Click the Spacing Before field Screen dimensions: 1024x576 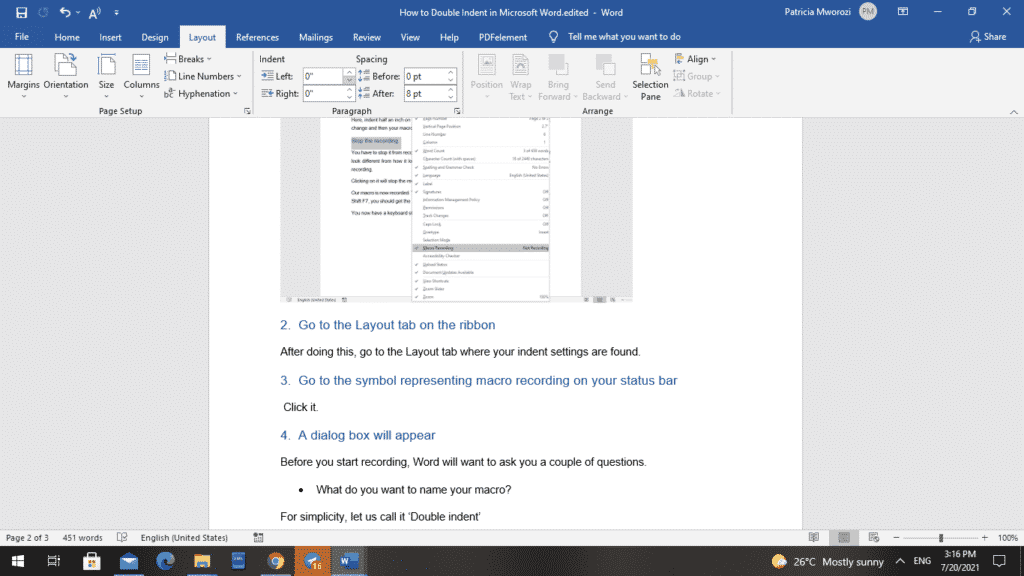tap(424, 76)
